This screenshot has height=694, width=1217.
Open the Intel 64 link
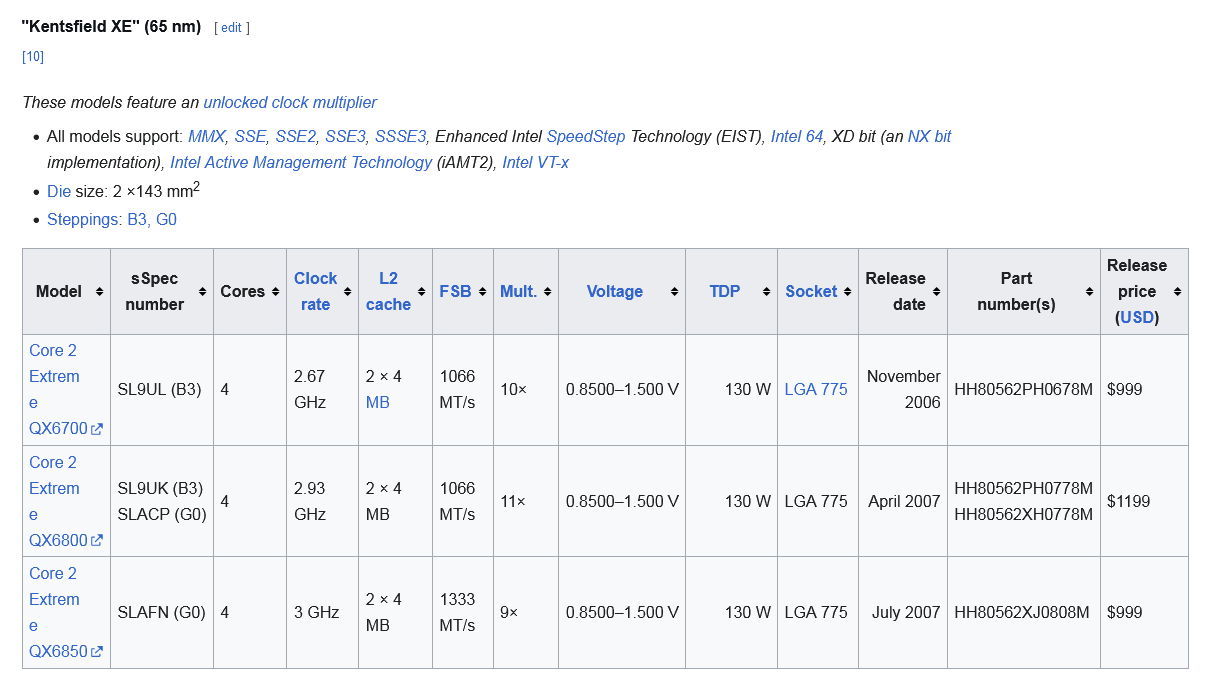coord(797,136)
